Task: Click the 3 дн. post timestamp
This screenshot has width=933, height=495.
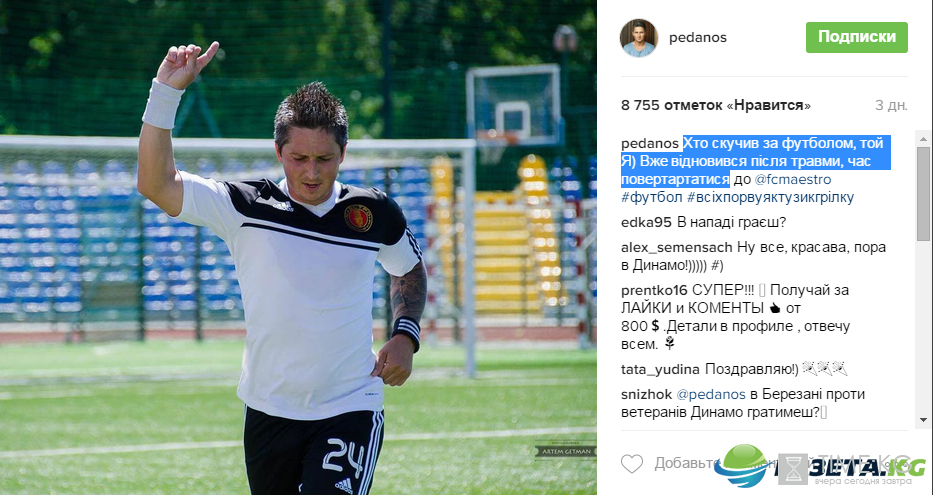Action: click(891, 105)
